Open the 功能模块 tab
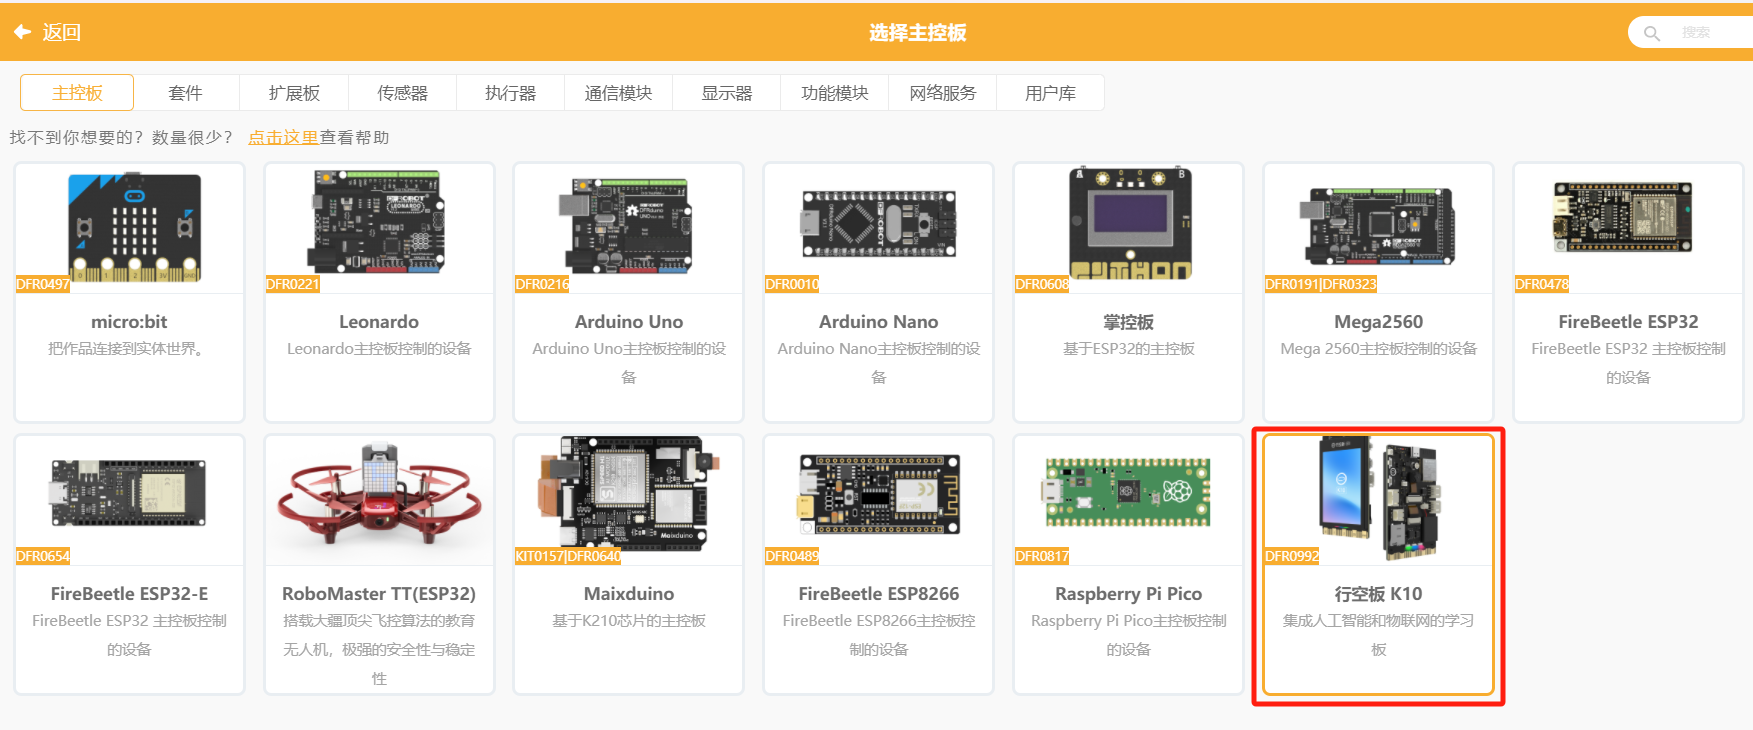Screen dimensions: 1753x730 834,93
